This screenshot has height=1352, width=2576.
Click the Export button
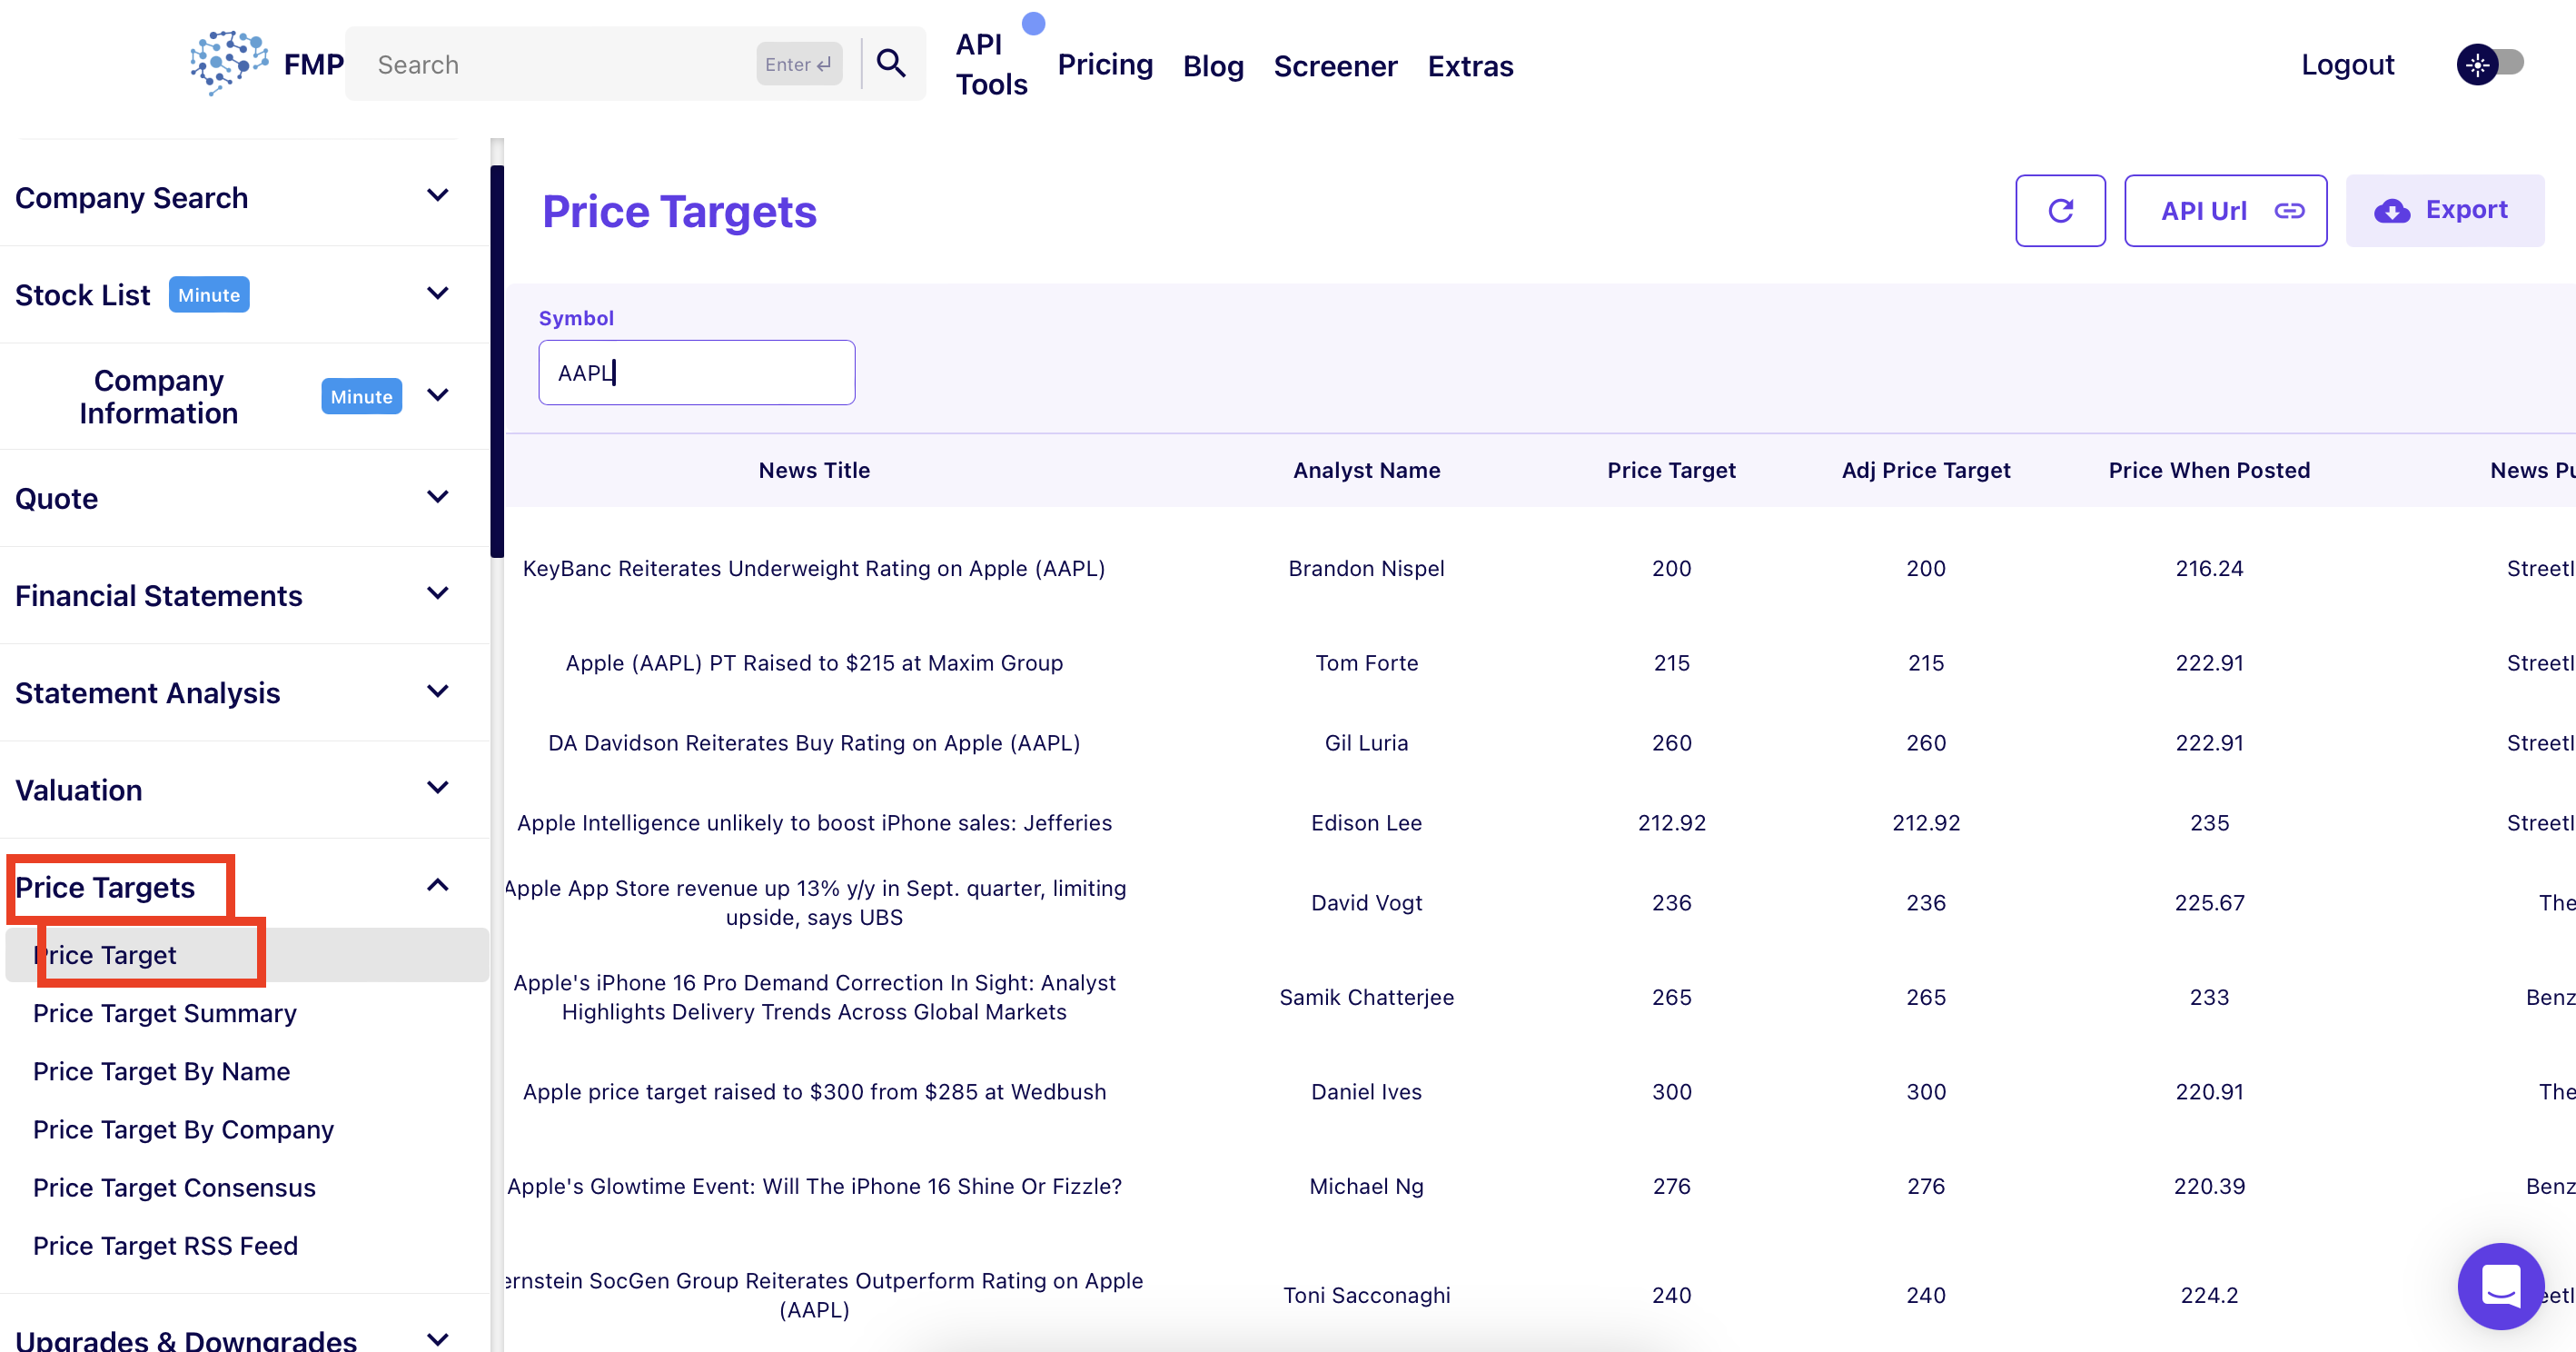pos(2444,211)
